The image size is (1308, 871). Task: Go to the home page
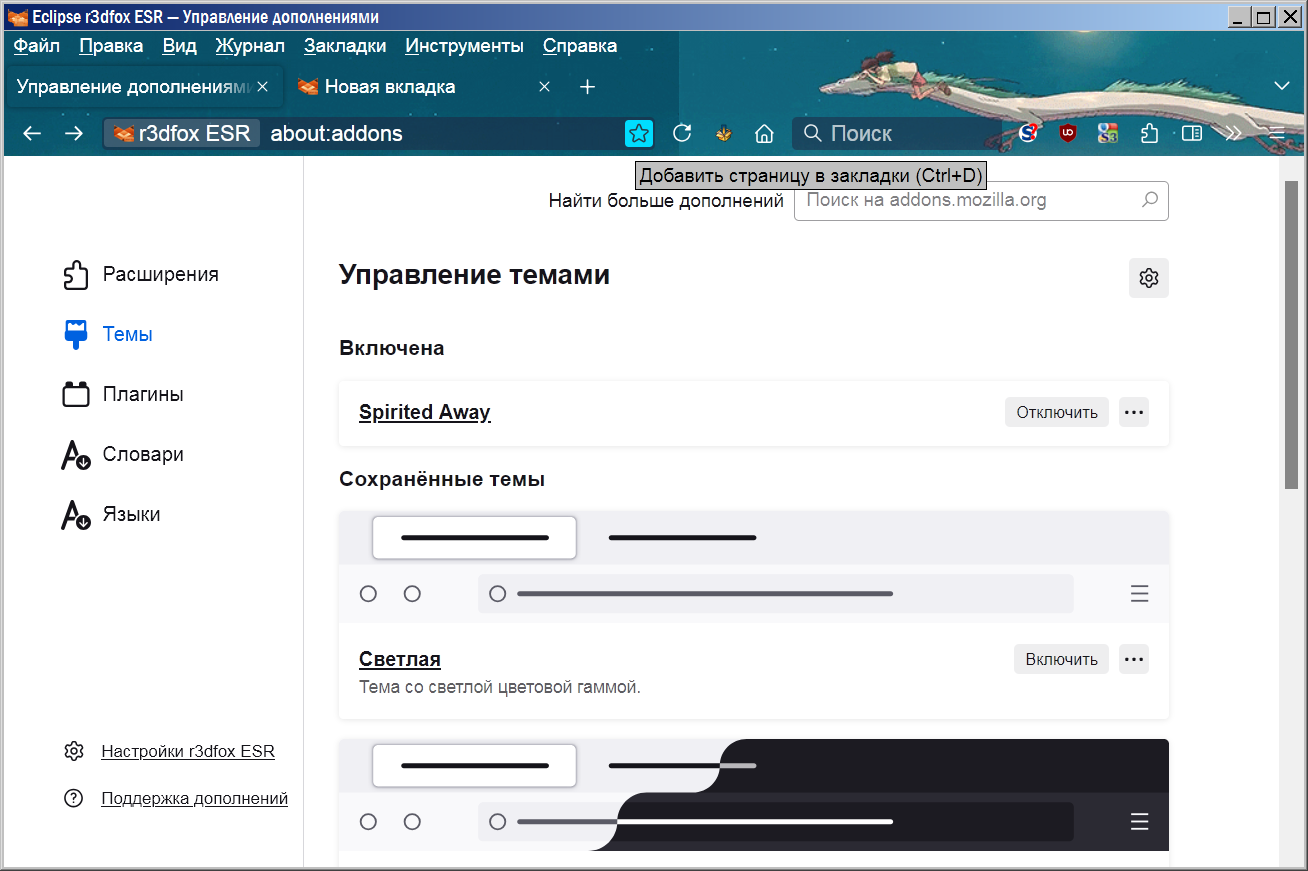coord(765,133)
